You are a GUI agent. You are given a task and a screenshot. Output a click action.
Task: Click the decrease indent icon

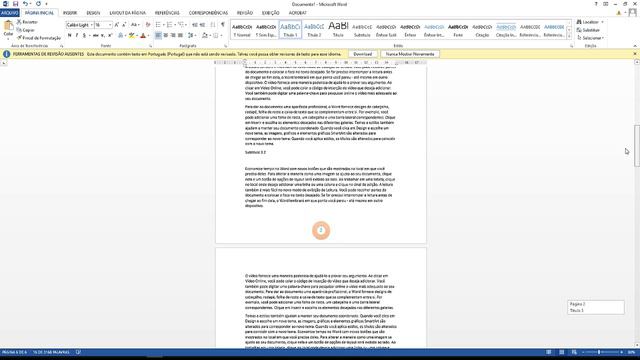(x=195, y=25)
